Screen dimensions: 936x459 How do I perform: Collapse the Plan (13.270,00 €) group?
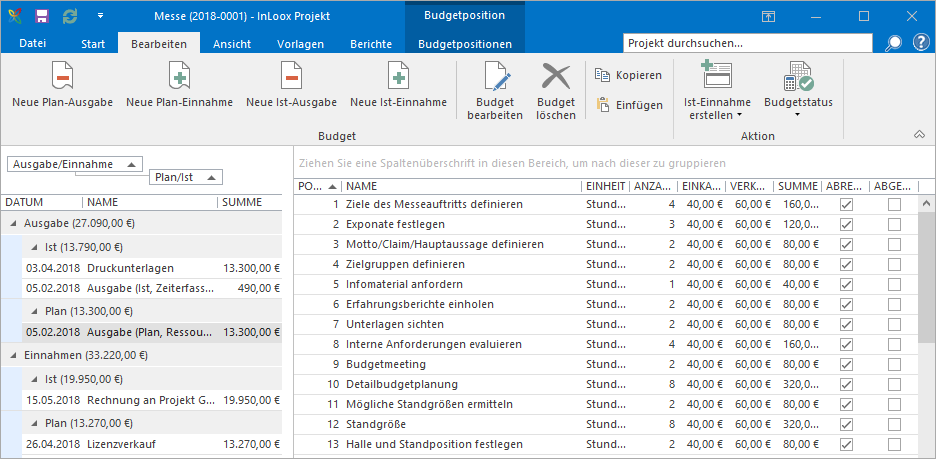pyautogui.click(x=35, y=424)
